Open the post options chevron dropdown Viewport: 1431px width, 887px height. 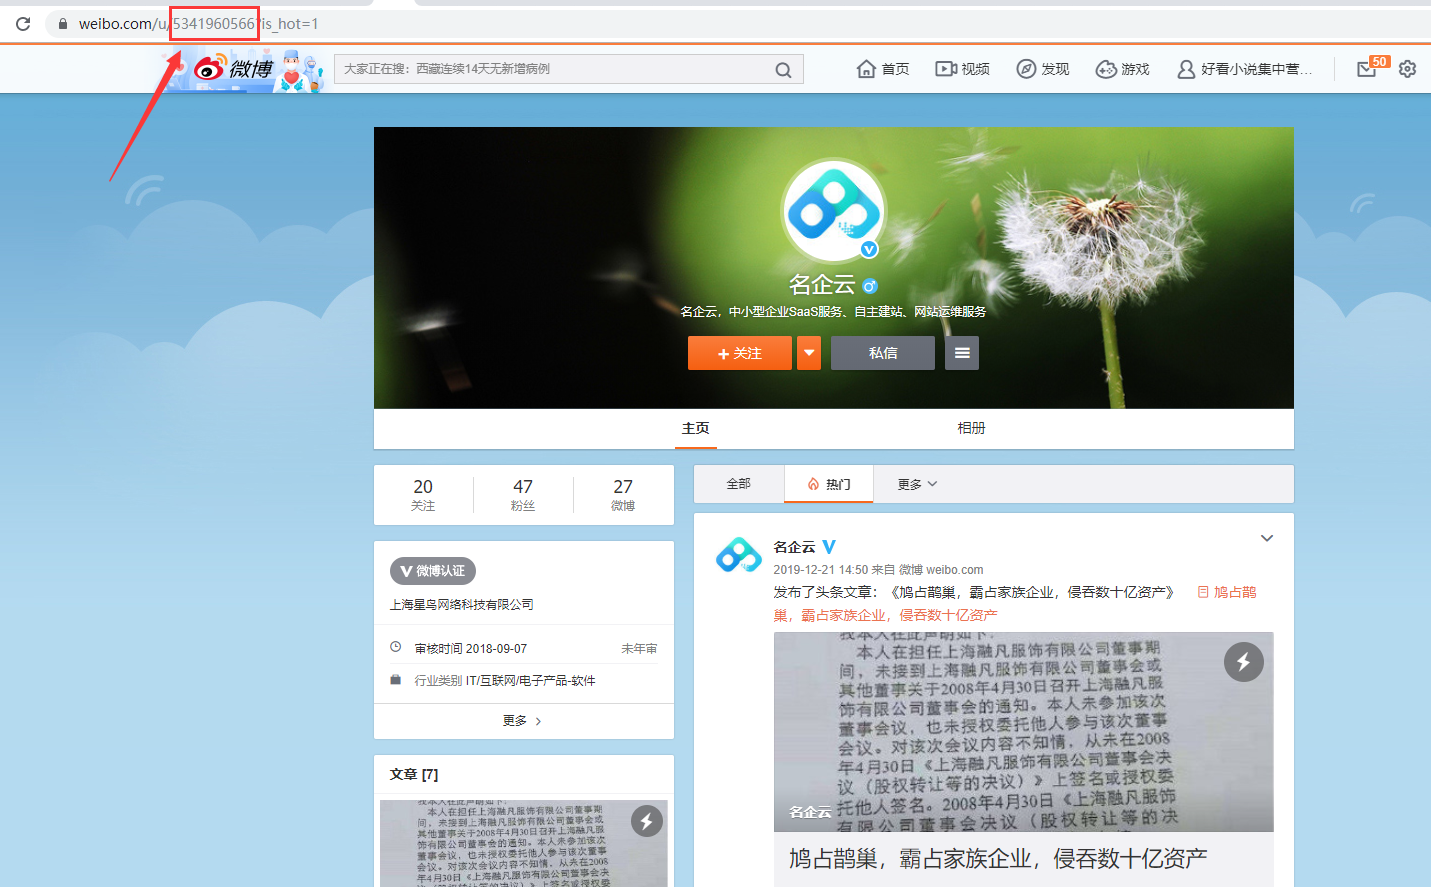pos(1267,538)
